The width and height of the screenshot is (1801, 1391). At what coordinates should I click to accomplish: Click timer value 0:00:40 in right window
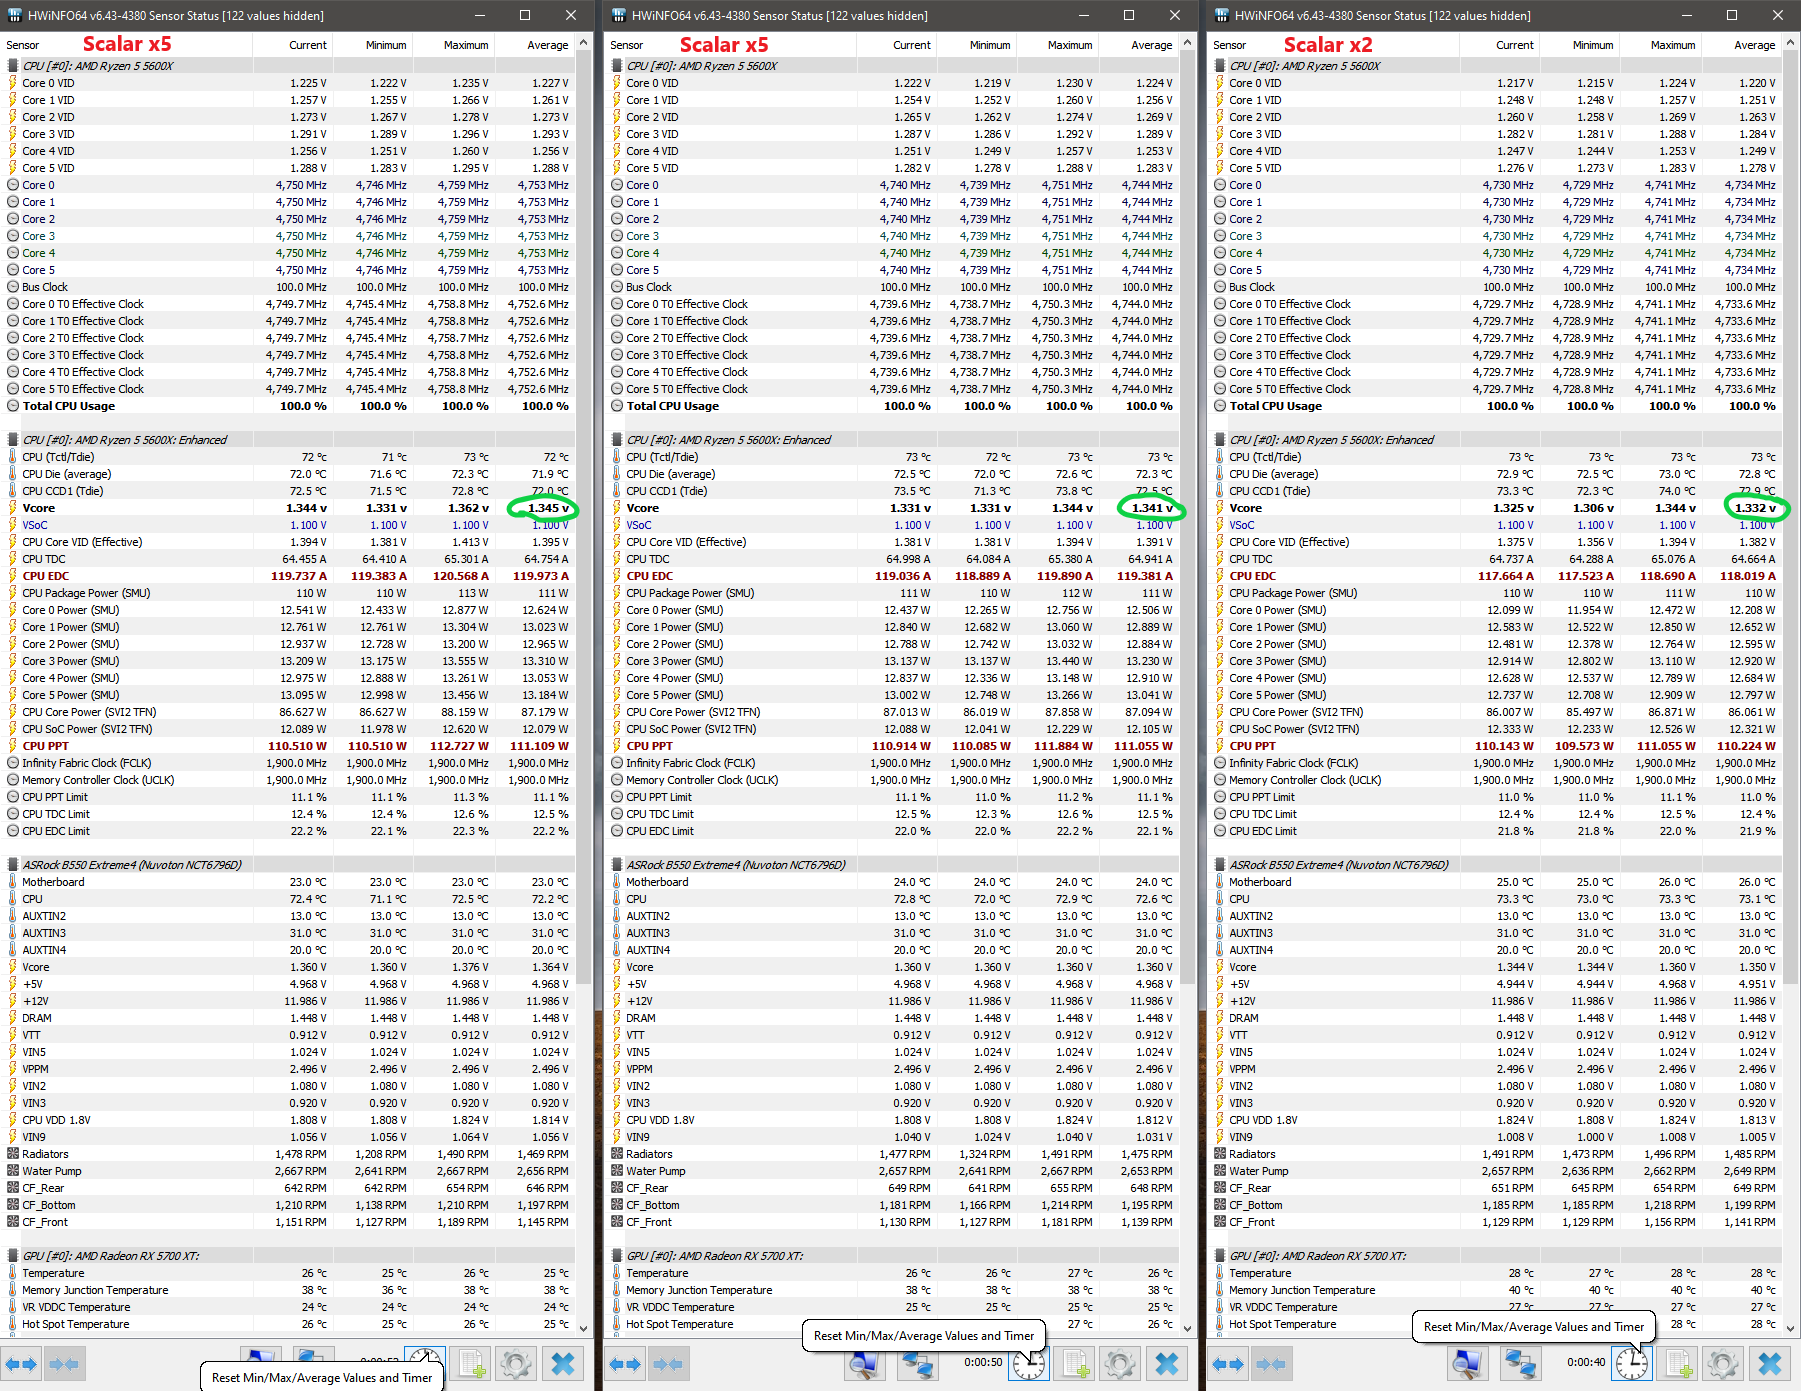[1586, 1362]
